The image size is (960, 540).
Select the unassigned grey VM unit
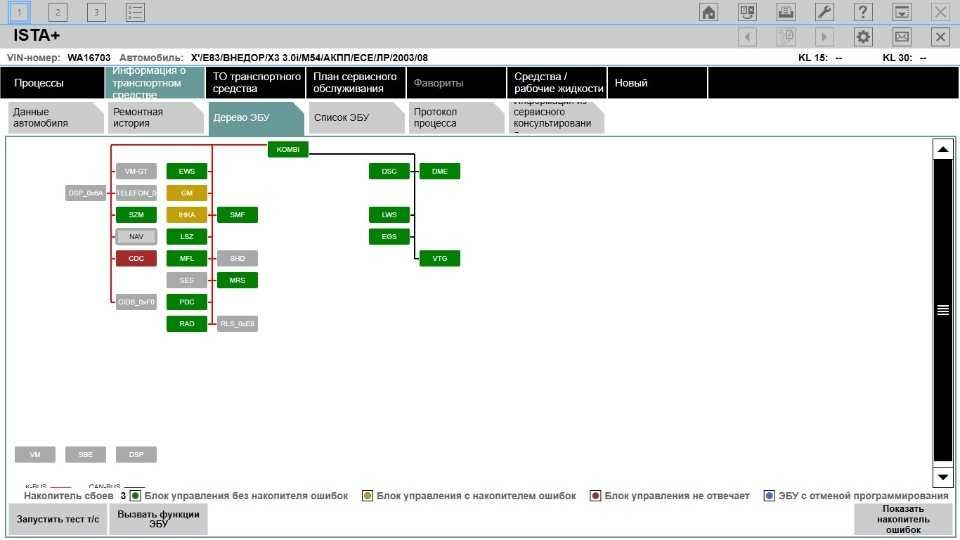[x=35, y=454]
